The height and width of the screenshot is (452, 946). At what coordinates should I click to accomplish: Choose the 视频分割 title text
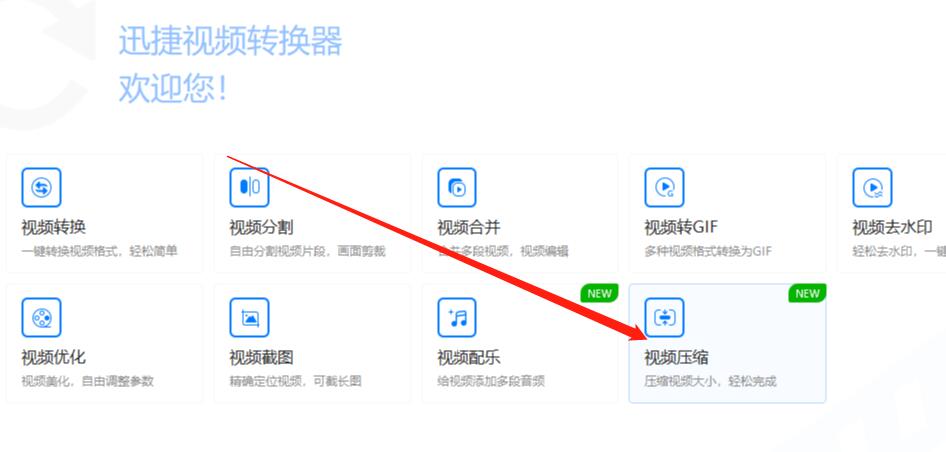pos(261,227)
